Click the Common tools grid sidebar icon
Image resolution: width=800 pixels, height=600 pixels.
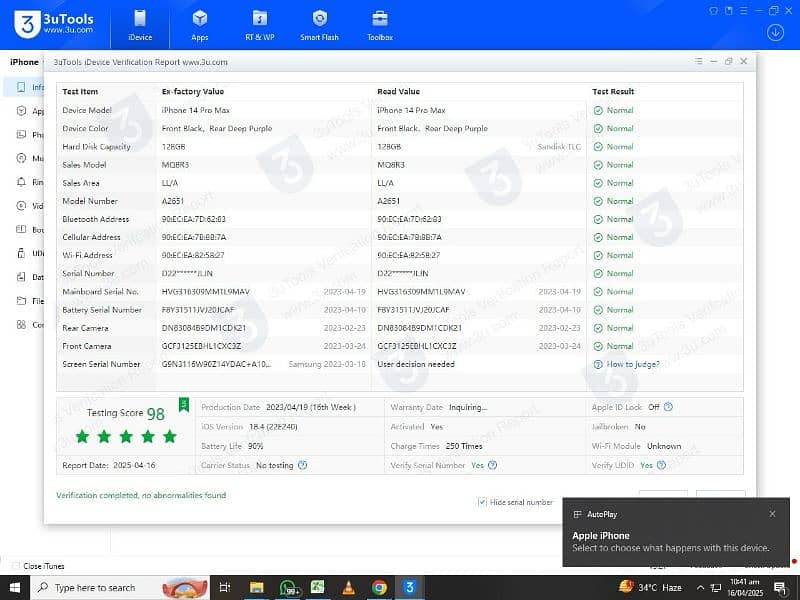coord(21,324)
